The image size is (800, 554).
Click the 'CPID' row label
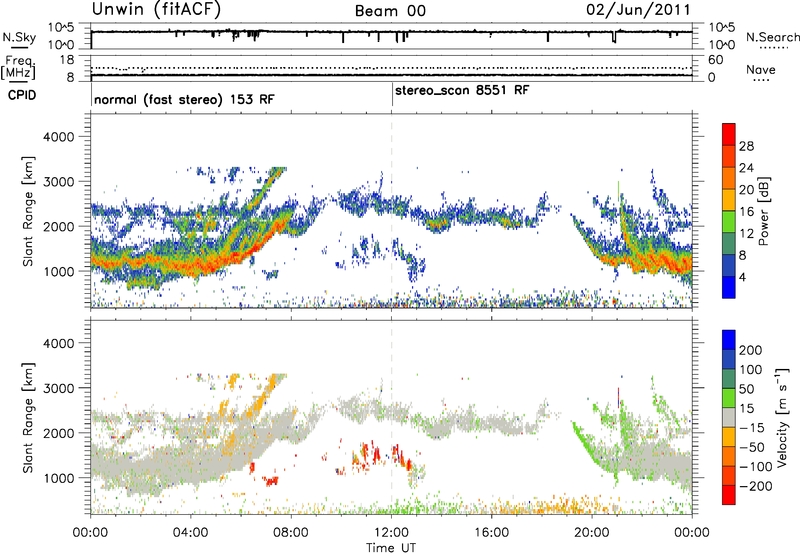click(22, 95)
